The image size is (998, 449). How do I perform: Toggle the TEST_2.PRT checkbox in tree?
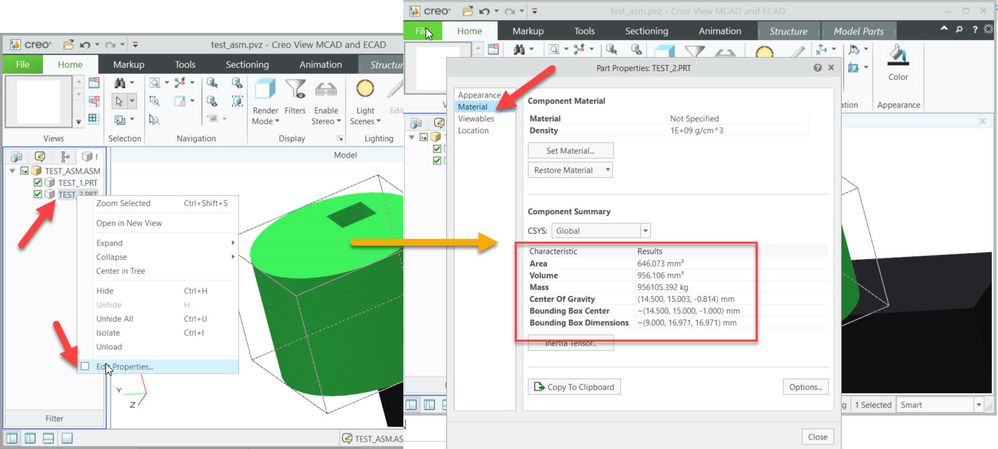(38, 195)
